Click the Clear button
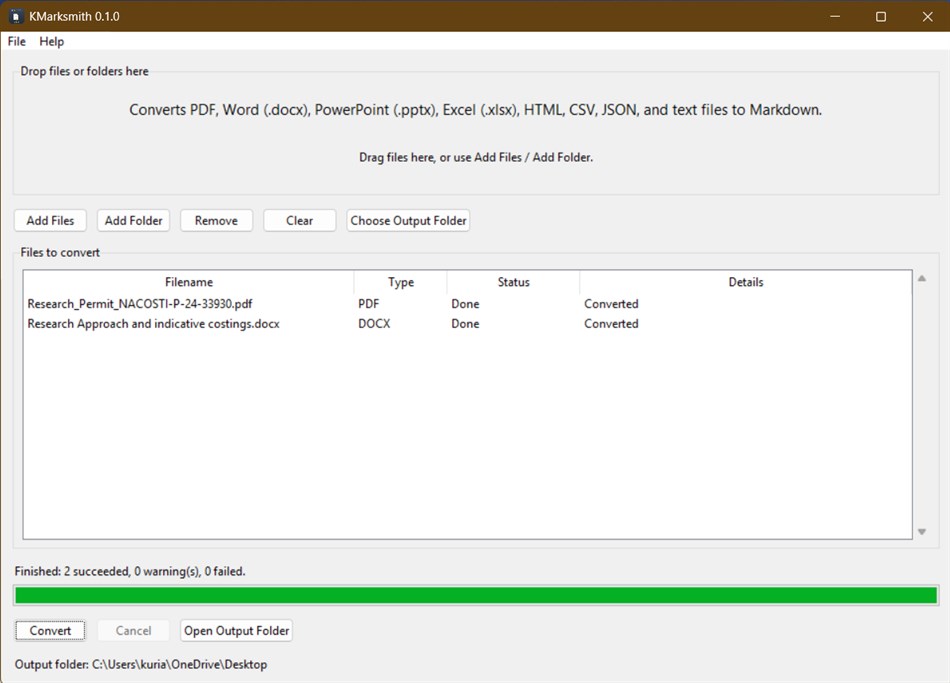The width and height of the screenshot is (950, 683). click(x=299, y=221)
